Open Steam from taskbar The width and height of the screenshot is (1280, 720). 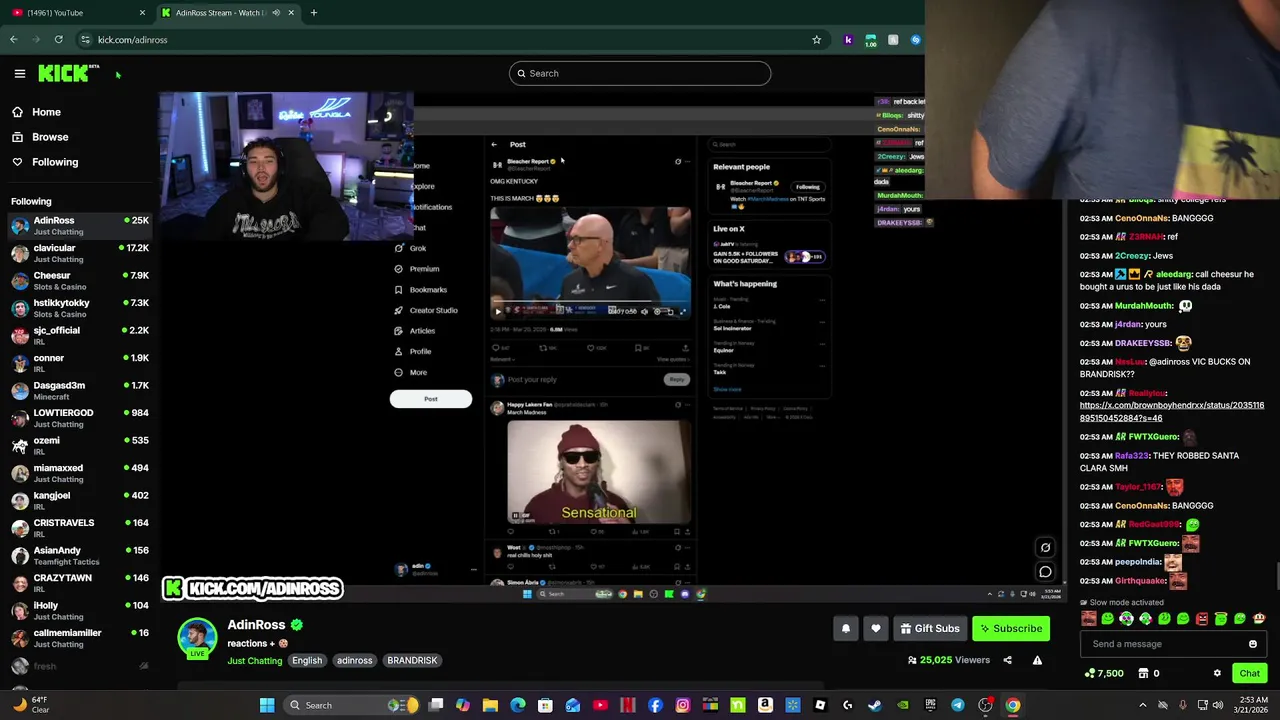click(875, 705)
